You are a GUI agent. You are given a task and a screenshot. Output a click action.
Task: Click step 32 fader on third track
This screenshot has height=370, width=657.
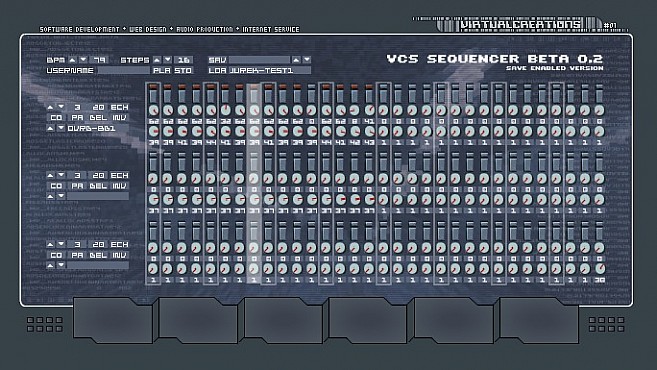point(599,234)
